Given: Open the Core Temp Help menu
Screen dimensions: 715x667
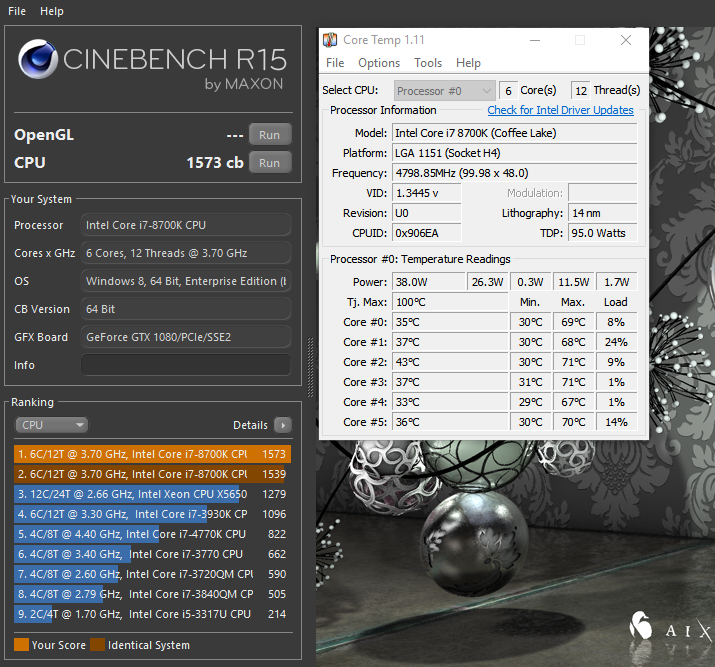Looking at the screenshot, I should pyautogui.click(x=468, y=63).
